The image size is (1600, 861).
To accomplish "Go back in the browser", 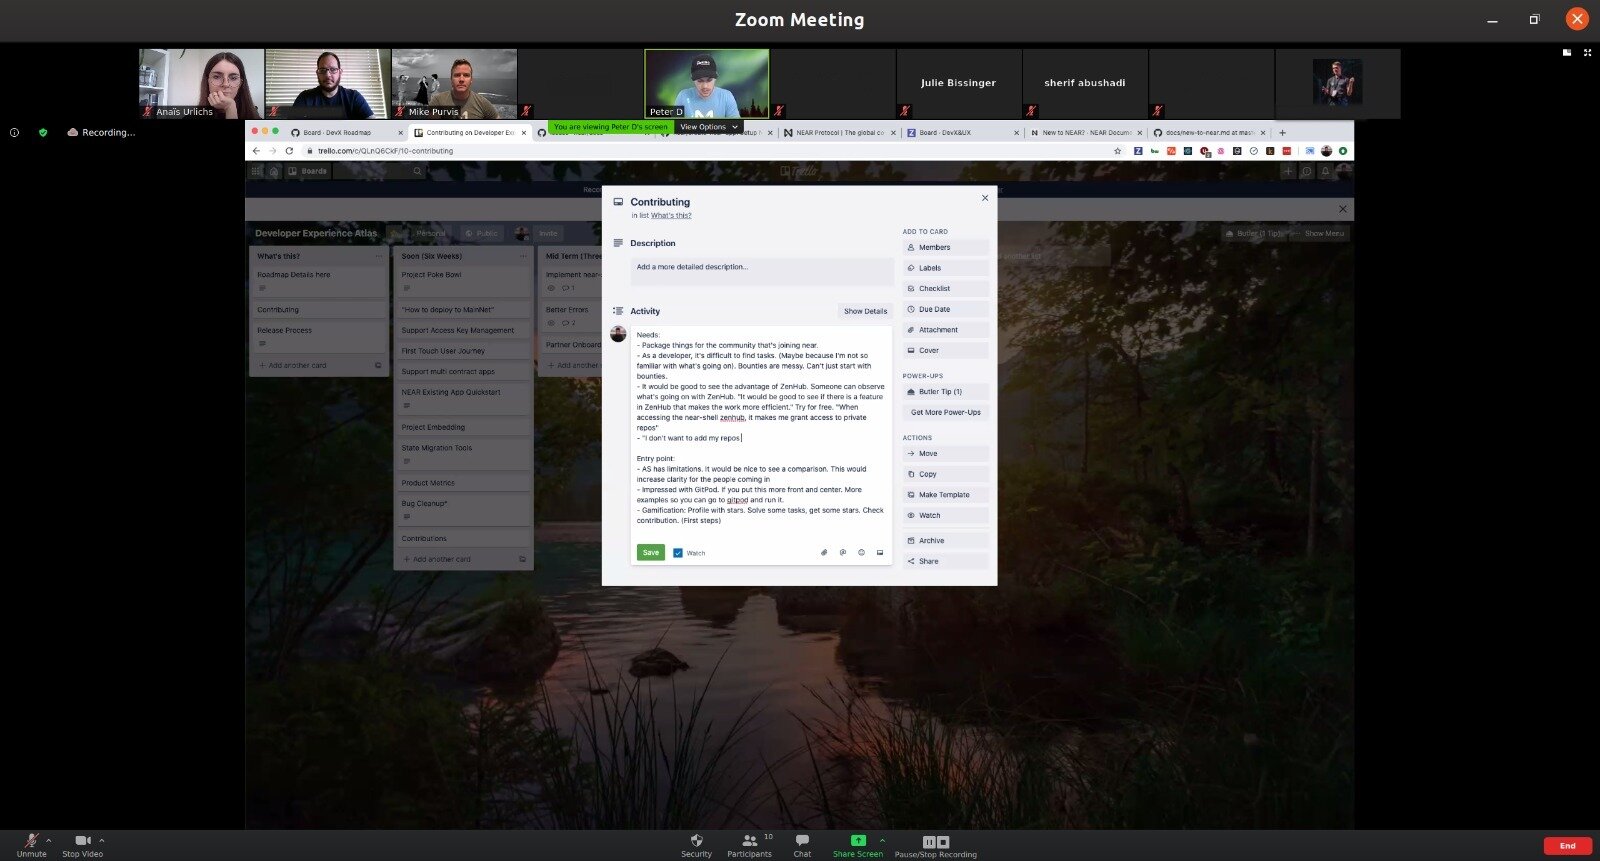I will [x=256, y=151].
